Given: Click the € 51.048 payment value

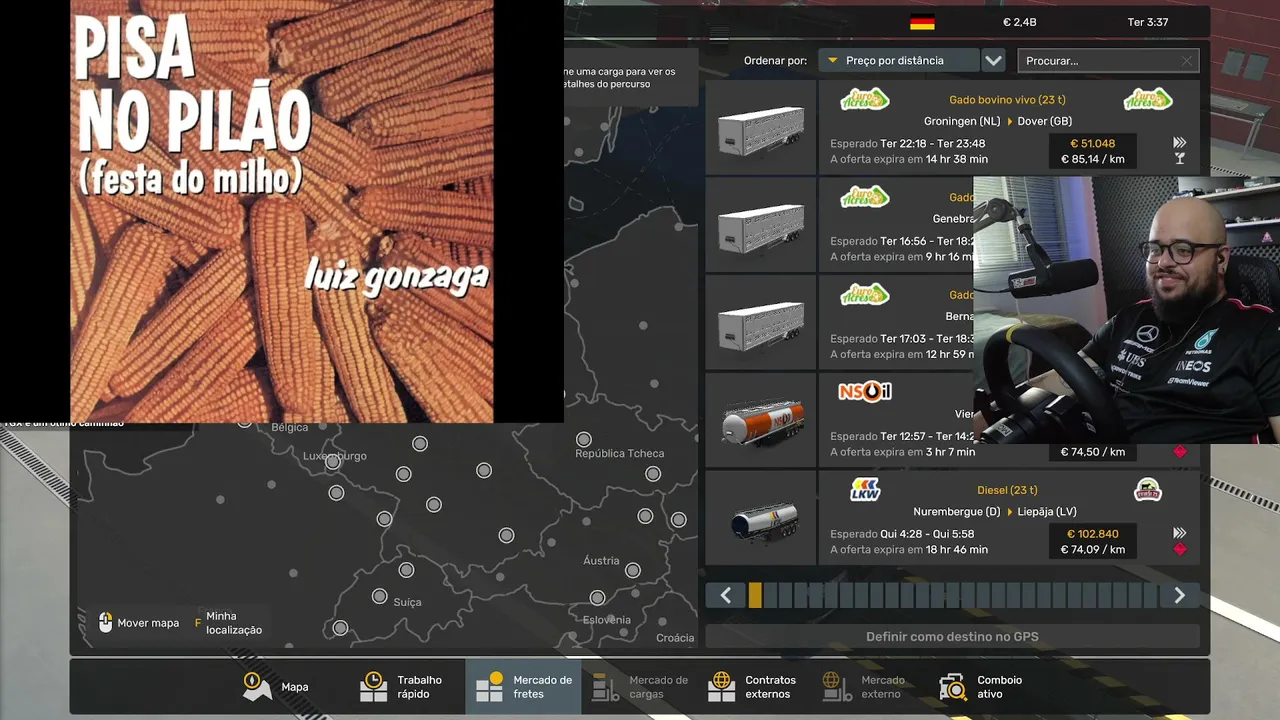Looking at the screenshot, I should point(1092,144).
